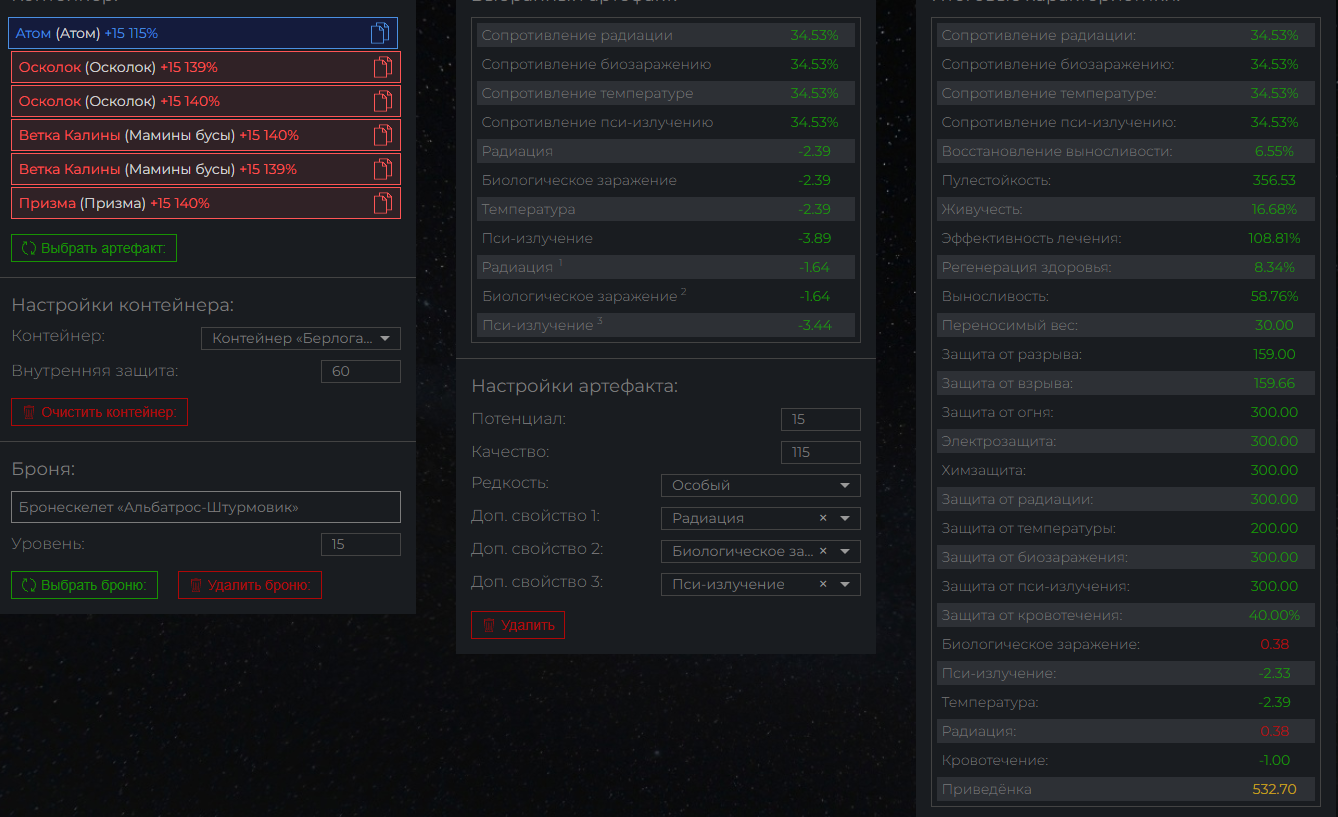Clear the Доп. свойство 3 Пси-излучение selection
1338x817 pixels.
[823, 584]
